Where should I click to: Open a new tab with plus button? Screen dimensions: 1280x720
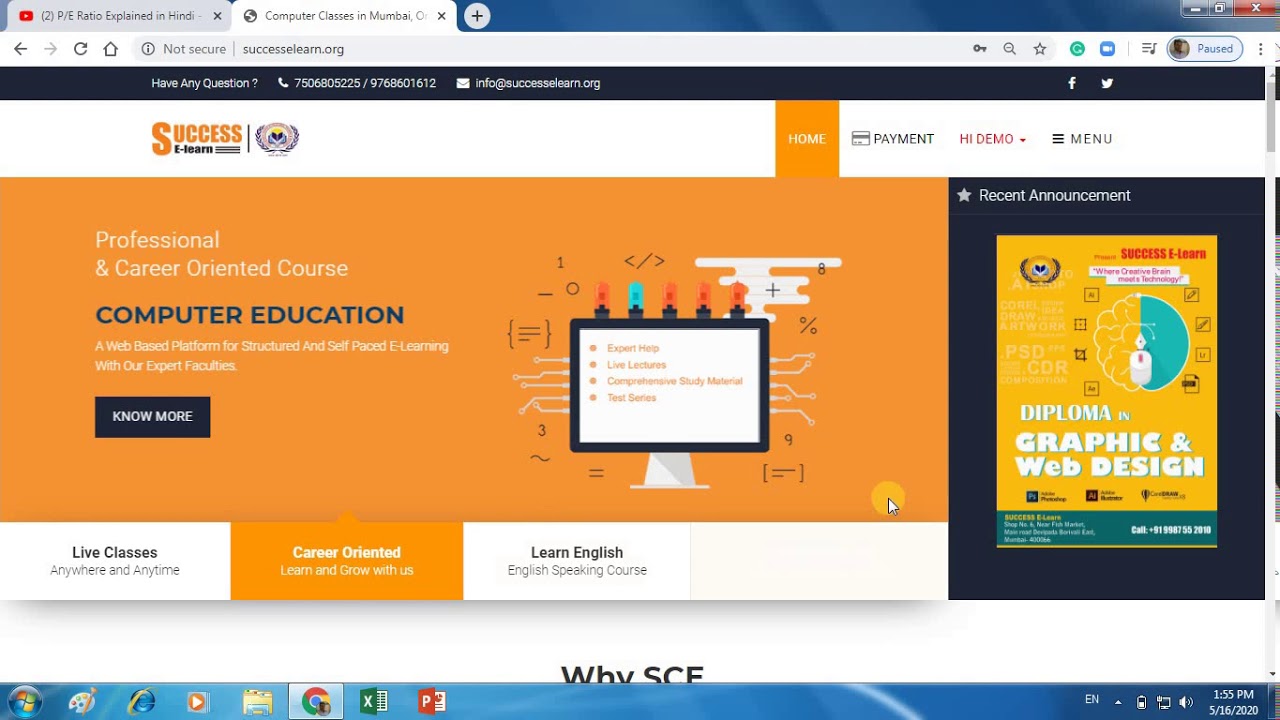coord(477,16)
